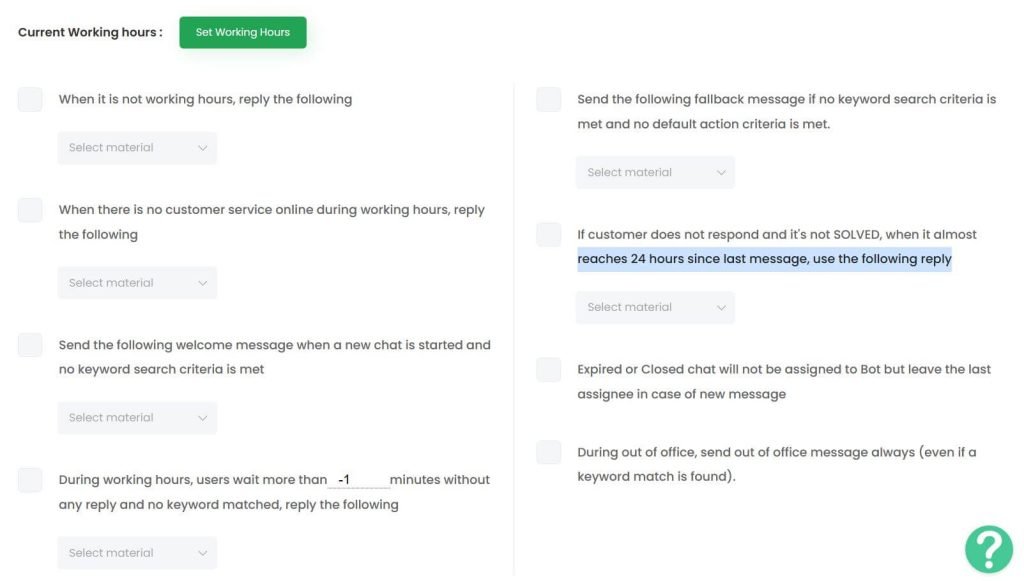Expand the 24 hours reply material dropdown

tap(655, 307)
